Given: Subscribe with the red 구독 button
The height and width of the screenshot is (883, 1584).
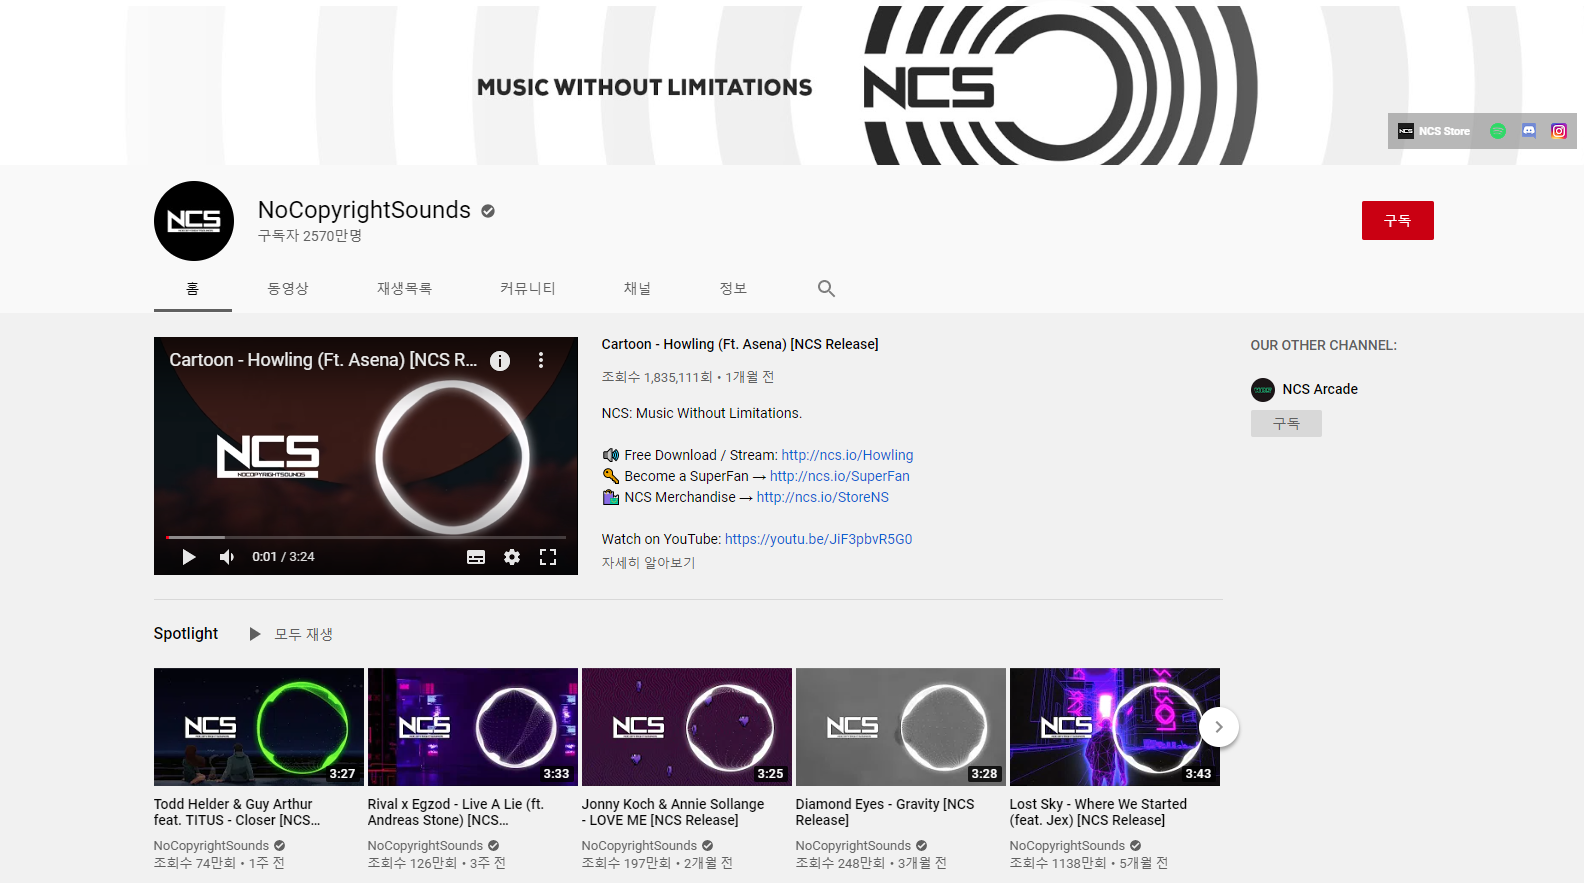Looking at the screenshot, I should 1398,220.
